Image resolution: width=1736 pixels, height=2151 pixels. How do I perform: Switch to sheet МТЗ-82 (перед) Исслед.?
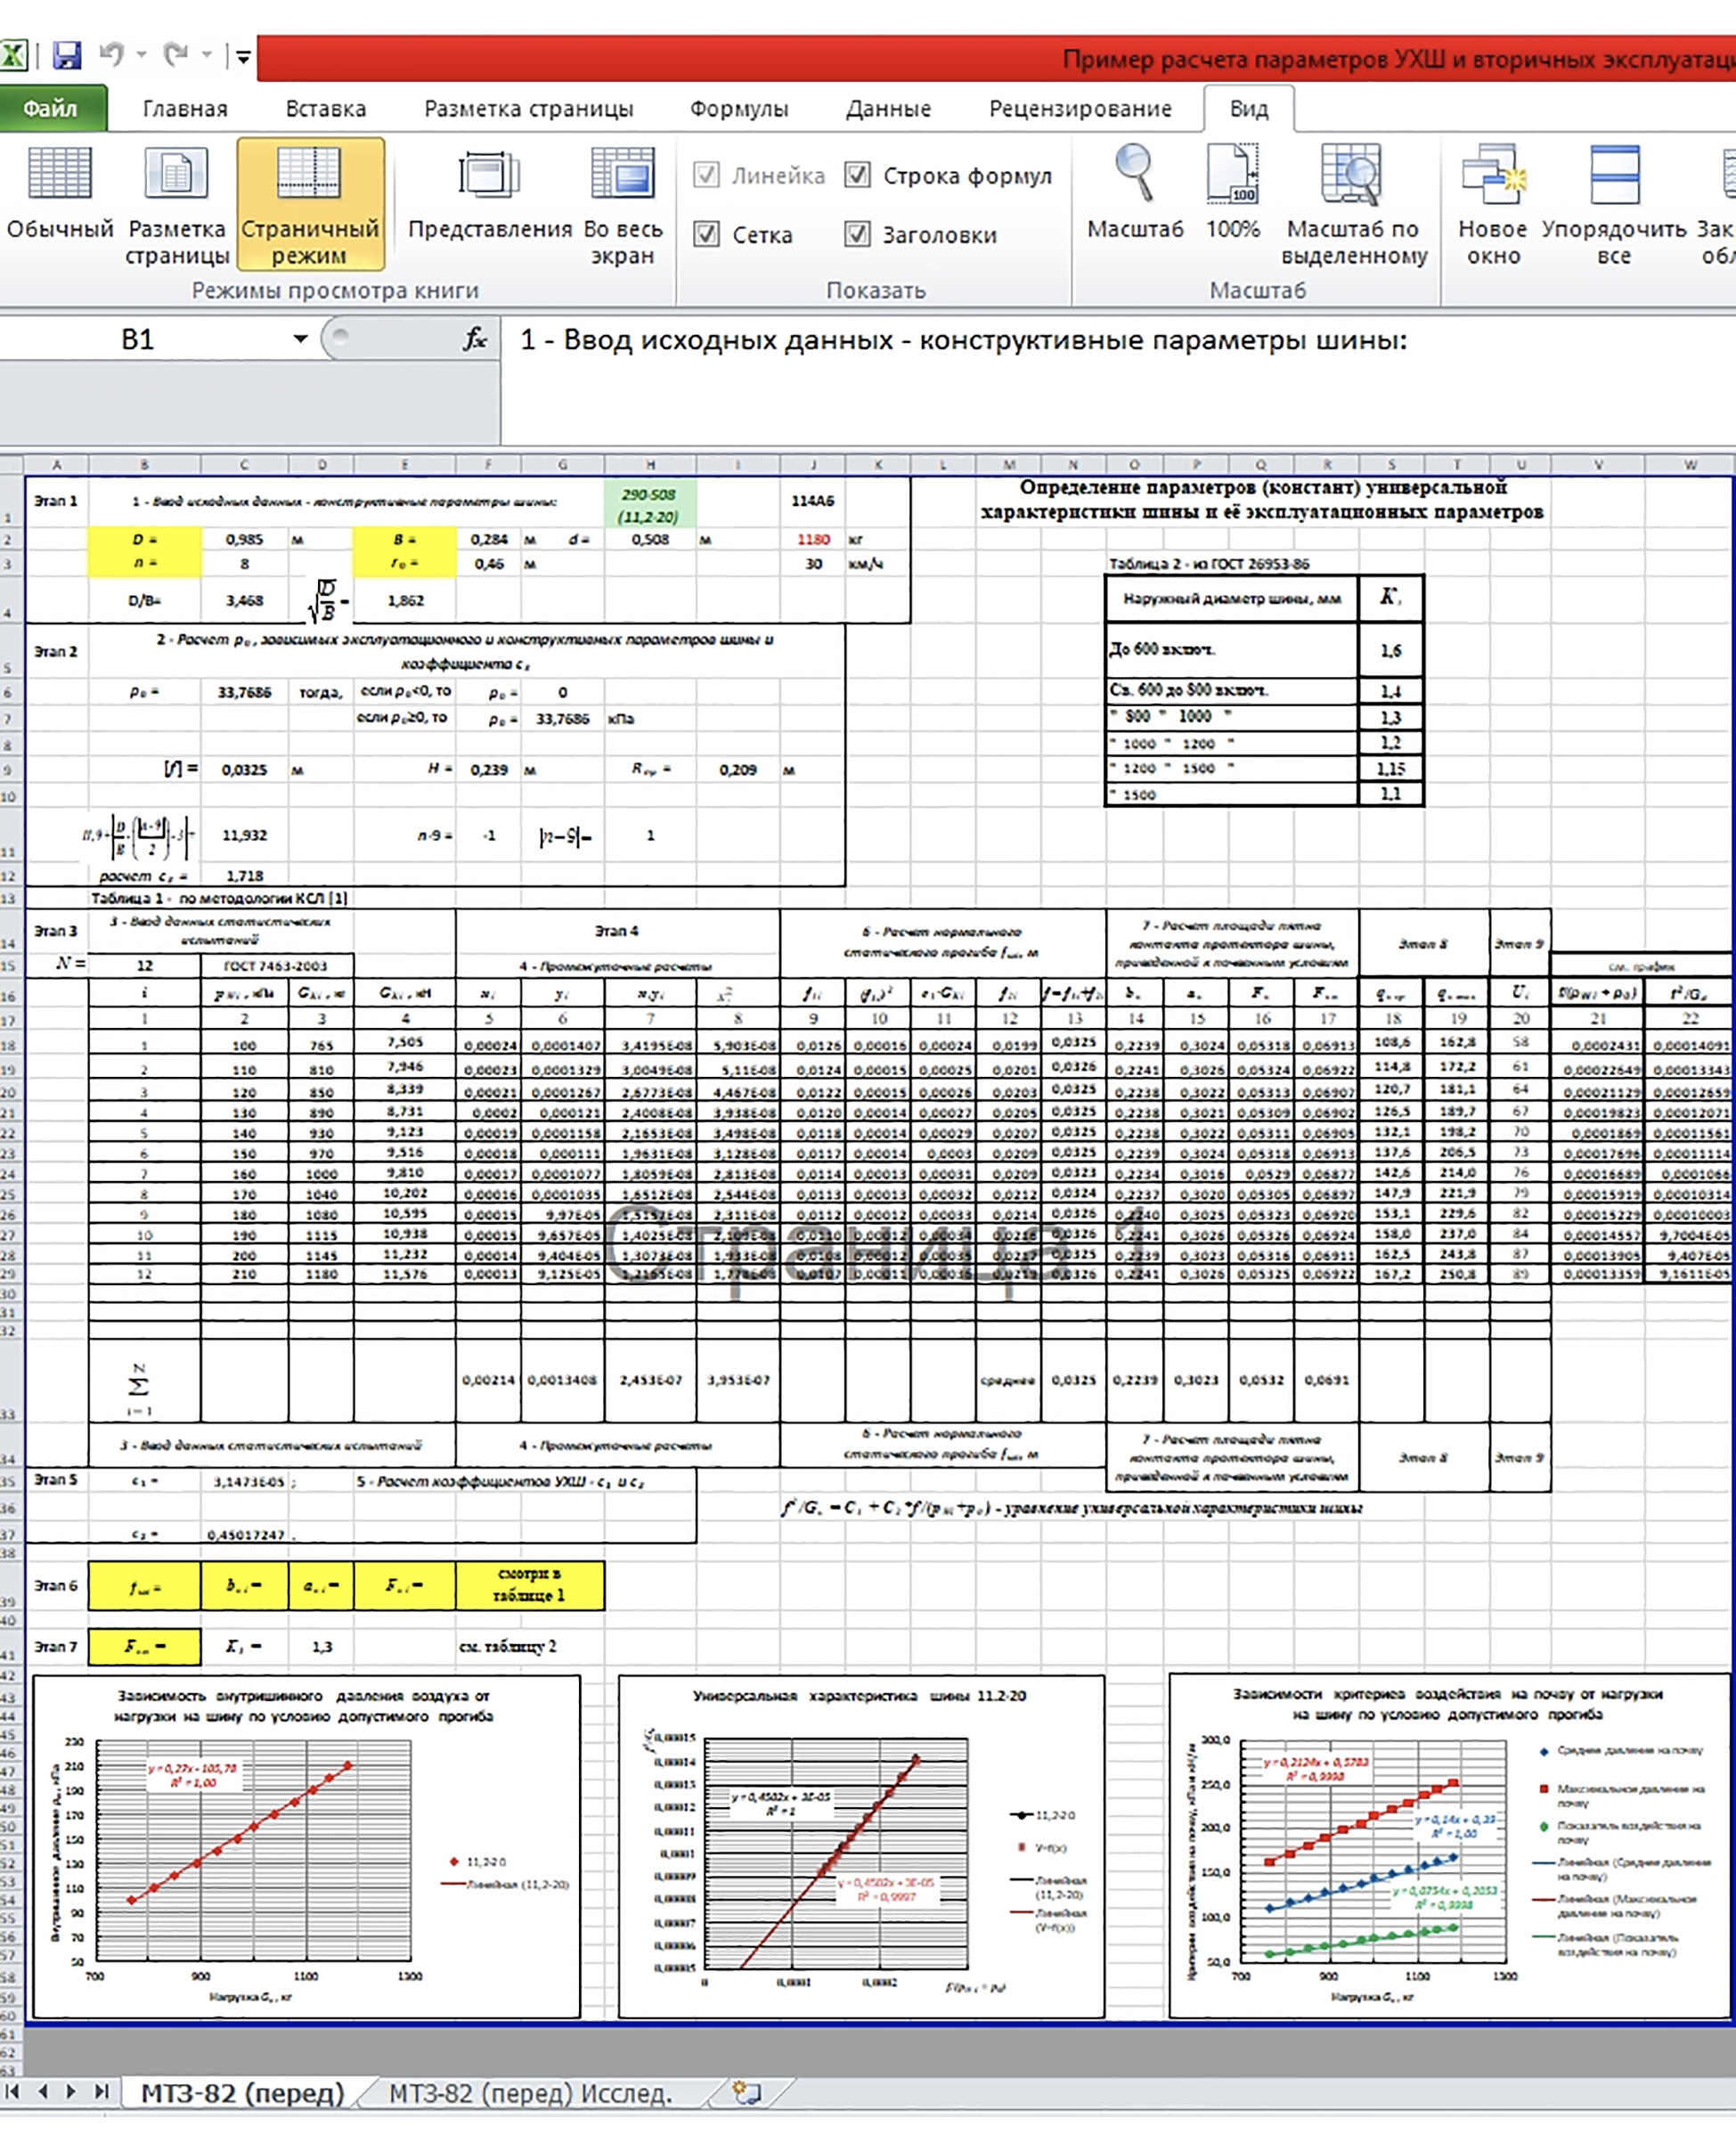click(x=529, y=2093)
